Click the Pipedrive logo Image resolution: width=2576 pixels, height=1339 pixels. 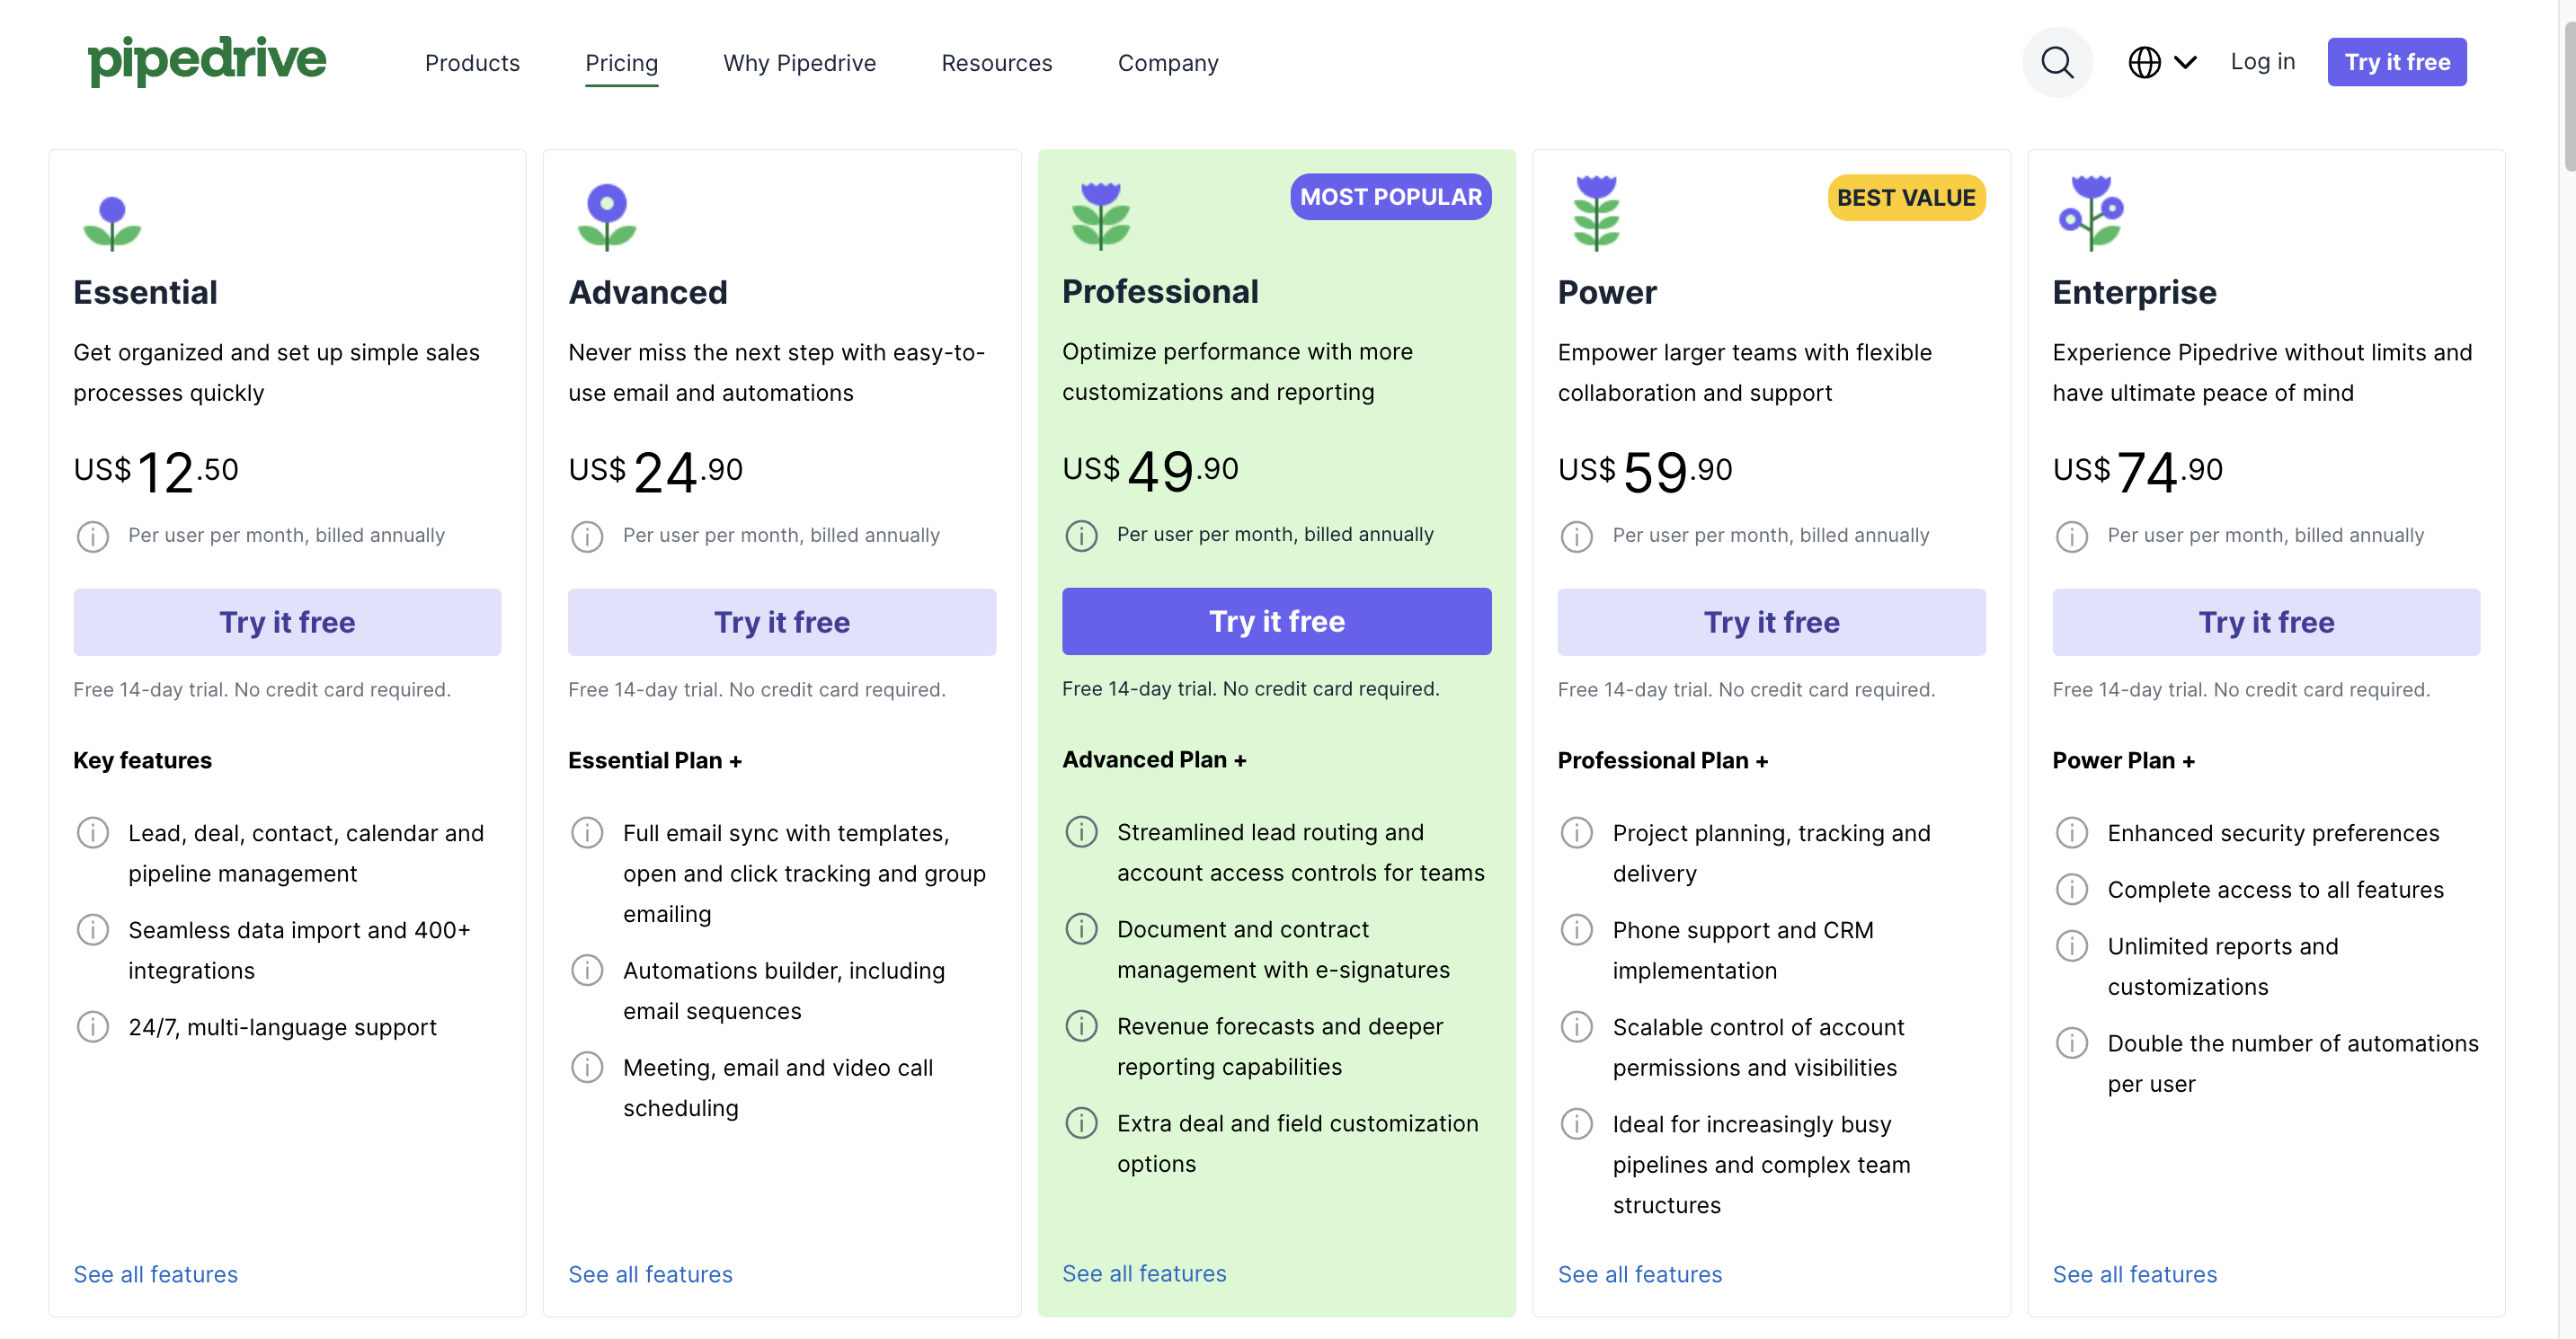coord(207,60)
